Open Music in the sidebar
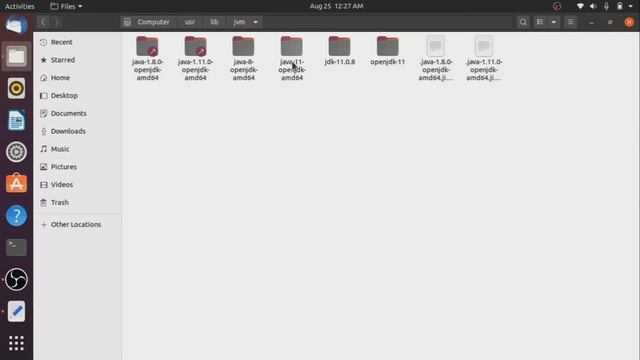Viewport: 640px width, 360px height. pos(78,149)
